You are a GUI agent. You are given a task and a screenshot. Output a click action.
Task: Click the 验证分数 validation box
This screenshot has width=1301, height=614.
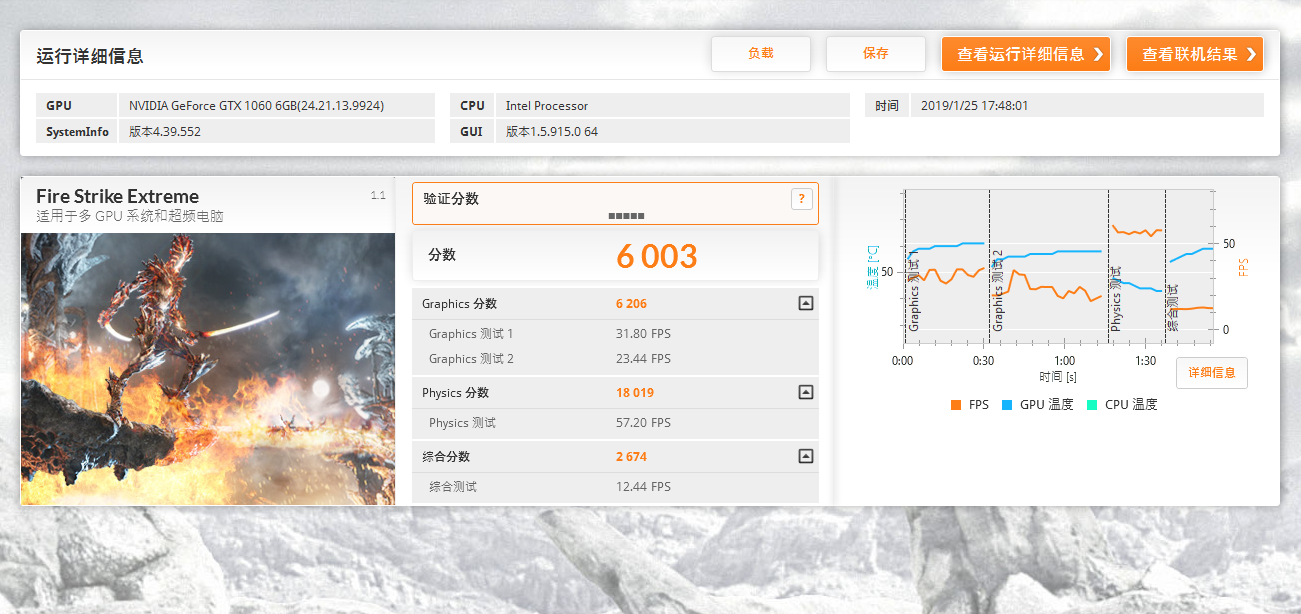point(615,203)
